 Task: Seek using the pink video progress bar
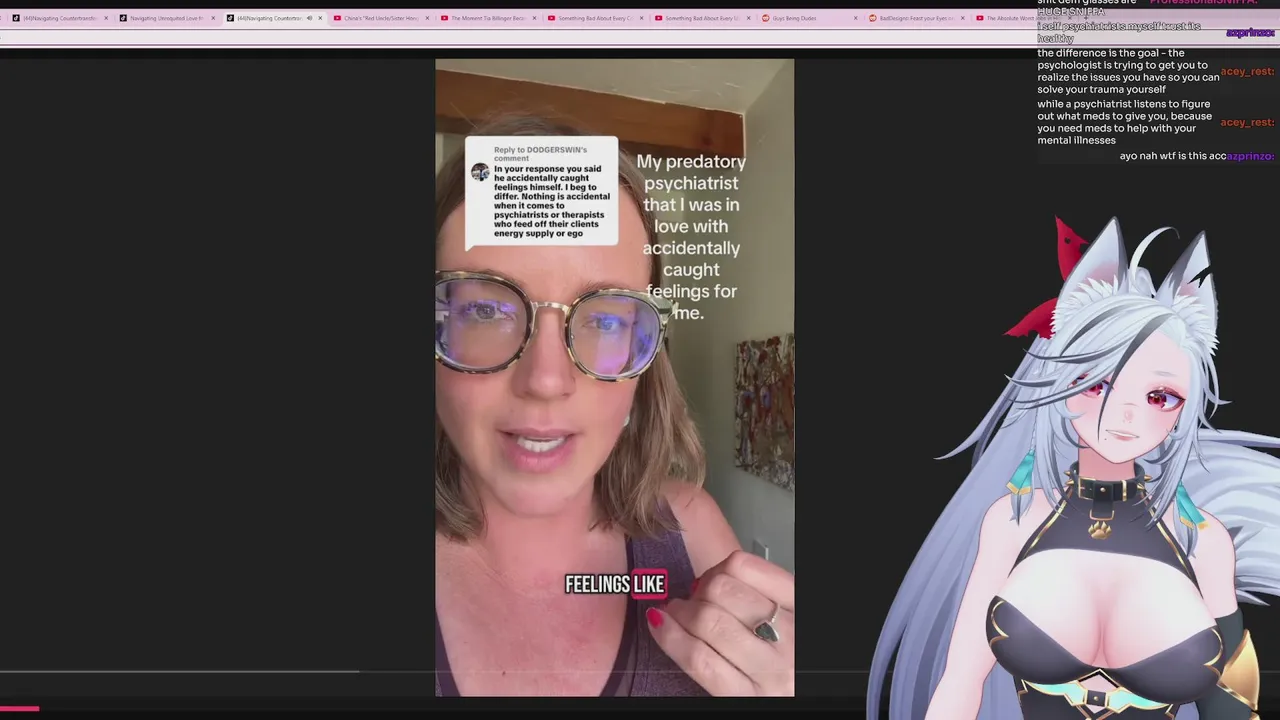coord(20,708)
